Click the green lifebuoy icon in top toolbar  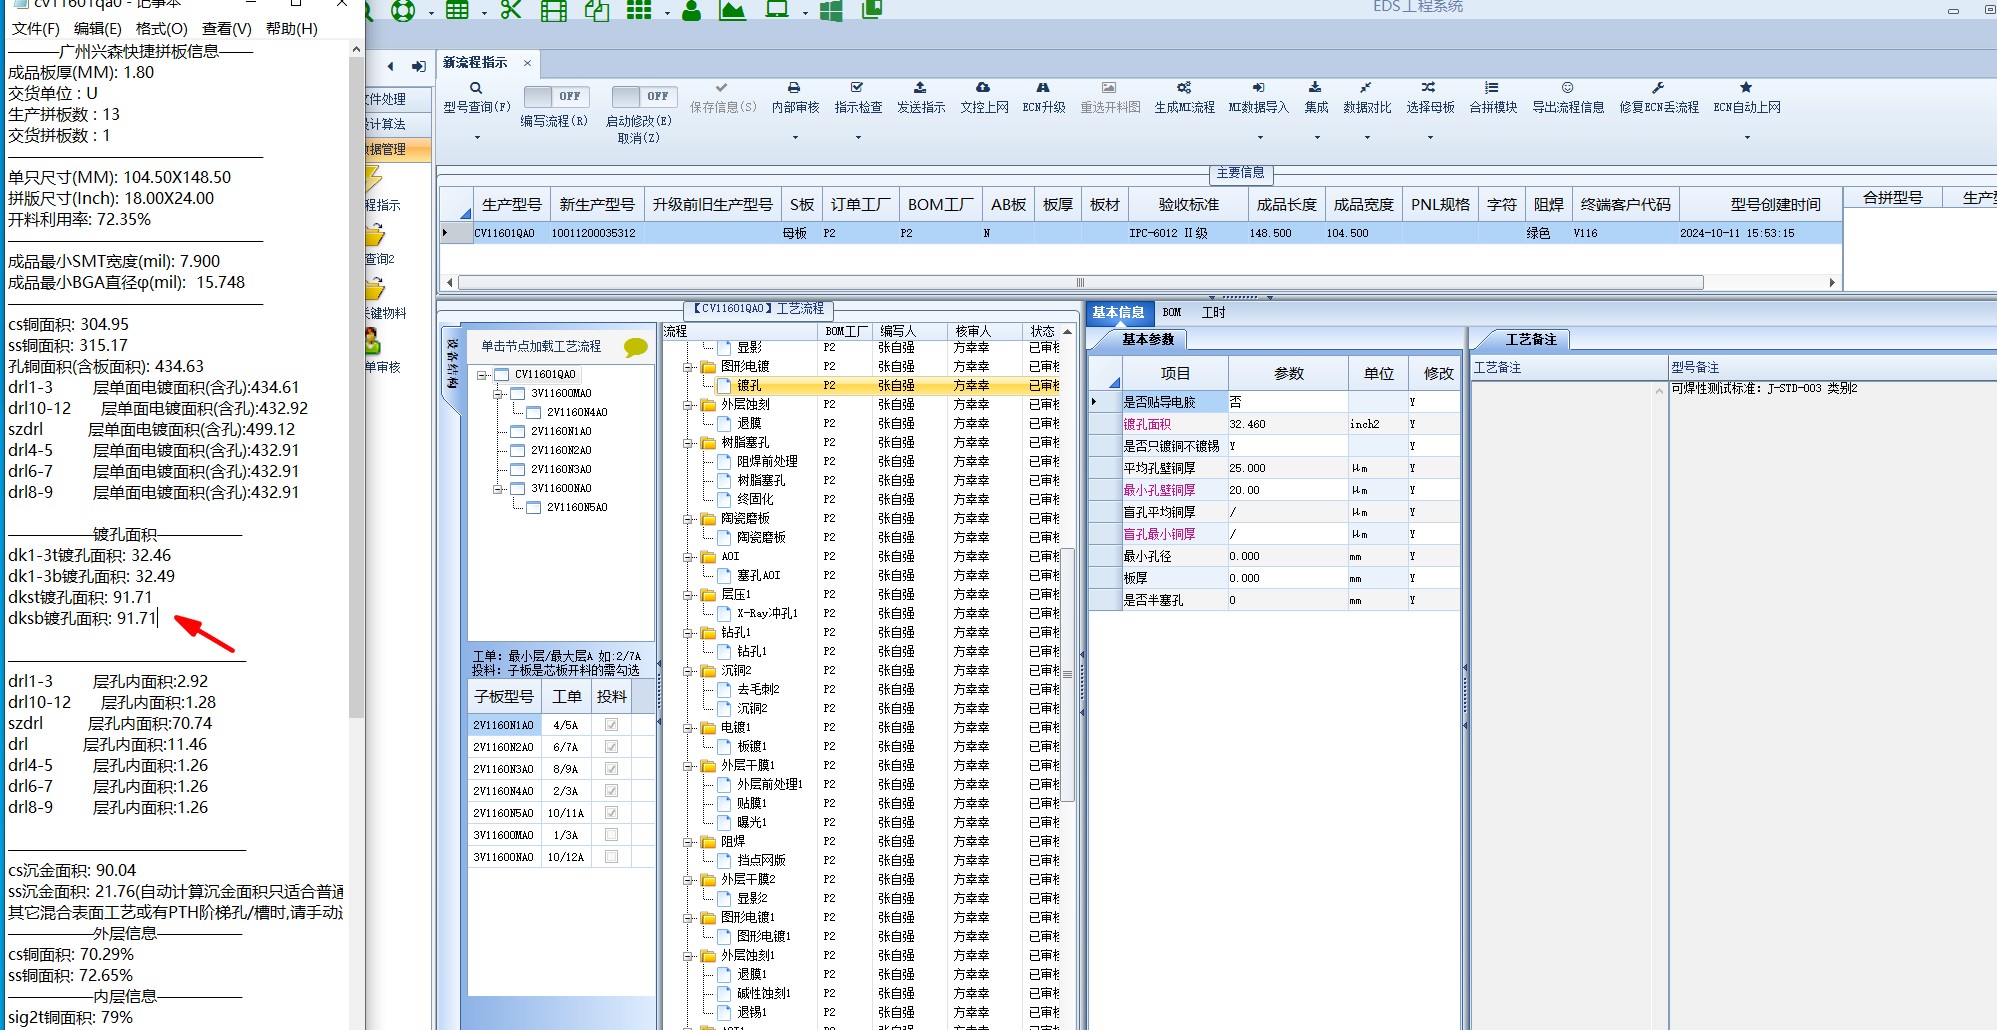tap(403, 11)
